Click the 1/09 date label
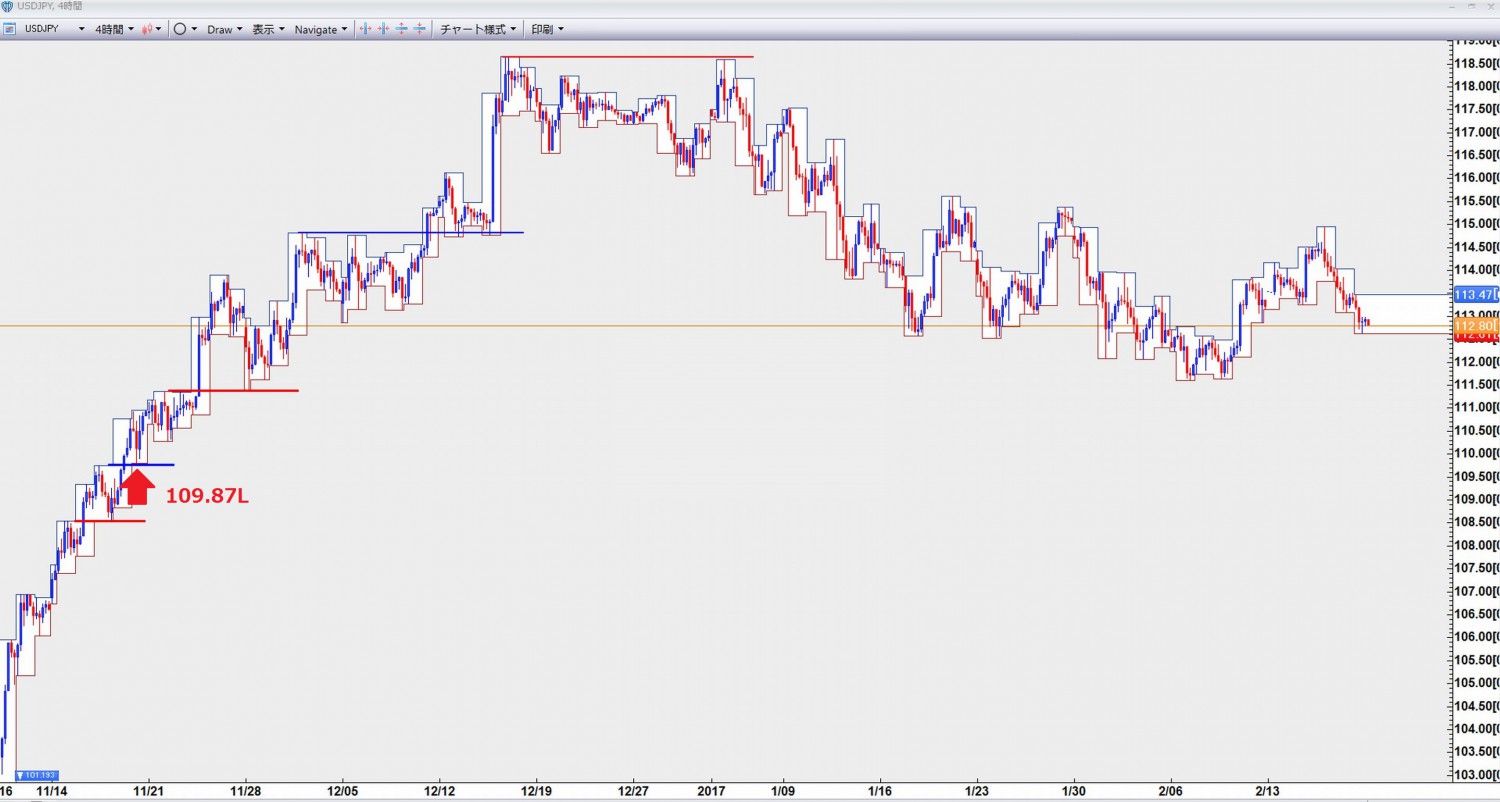Image resolution: width=1500 pixels, height=802 pixels. coord(783,790)
